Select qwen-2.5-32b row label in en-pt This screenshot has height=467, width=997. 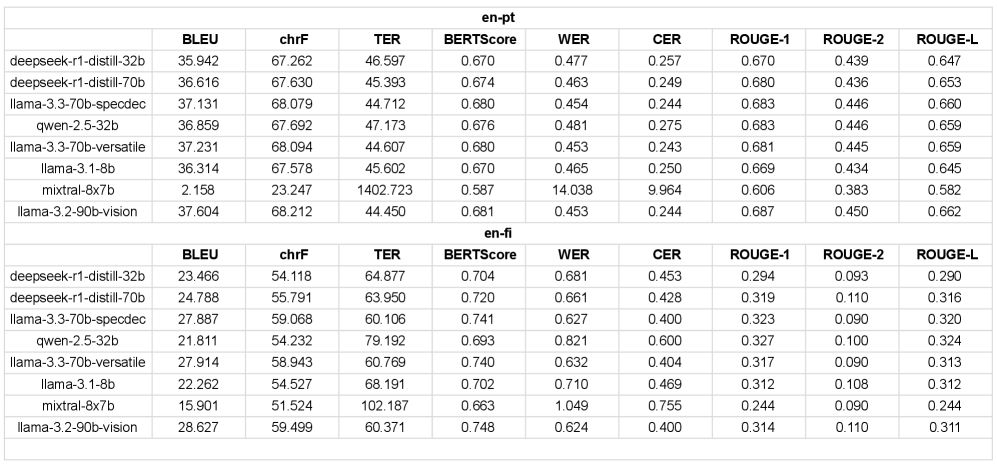[79, 127]
